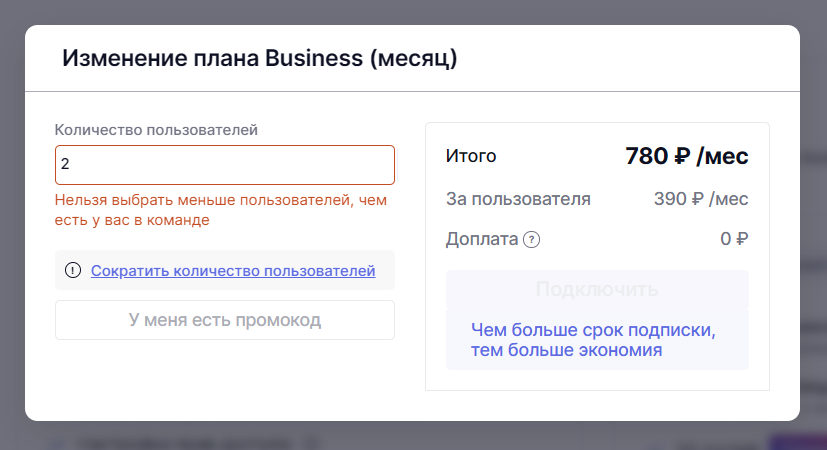The width and height of the screenshot is (827, 450).
Task: Click the Изменение плана Business (месяц) title
Action: click(259, 58)
